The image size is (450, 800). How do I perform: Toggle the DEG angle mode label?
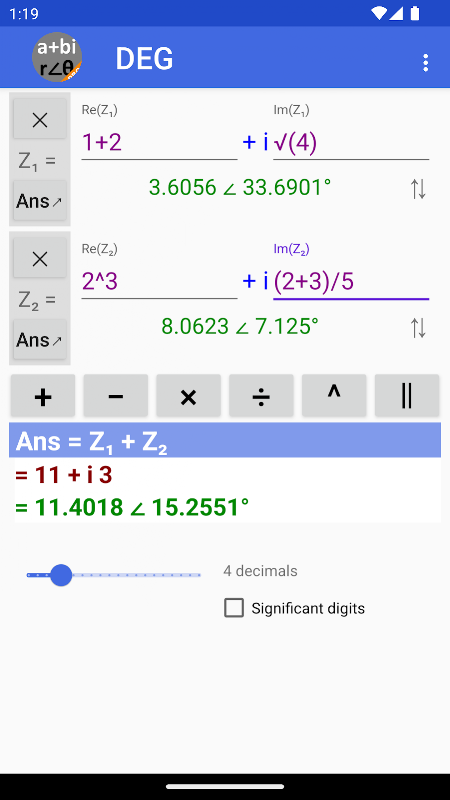[x=144, y=59]
